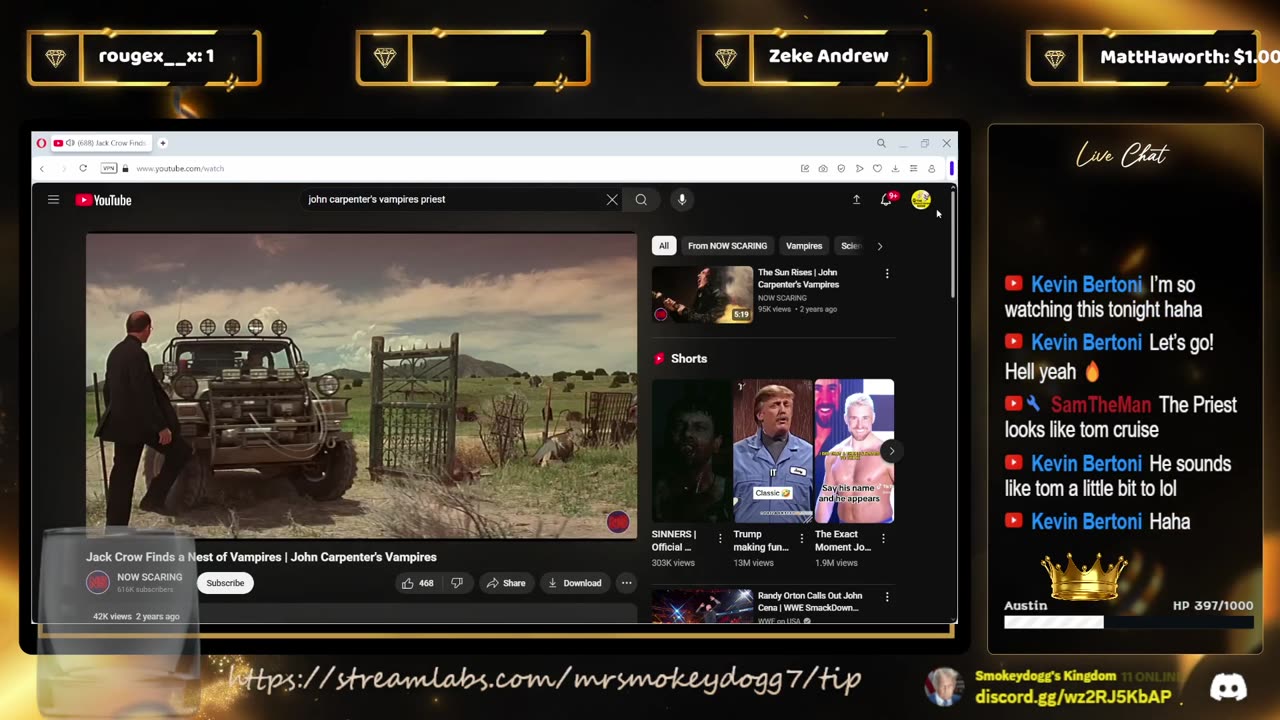Screen dimensions: 1280x720
Task: Subscribe to NOW SCARING
Action: click(225, 583)
